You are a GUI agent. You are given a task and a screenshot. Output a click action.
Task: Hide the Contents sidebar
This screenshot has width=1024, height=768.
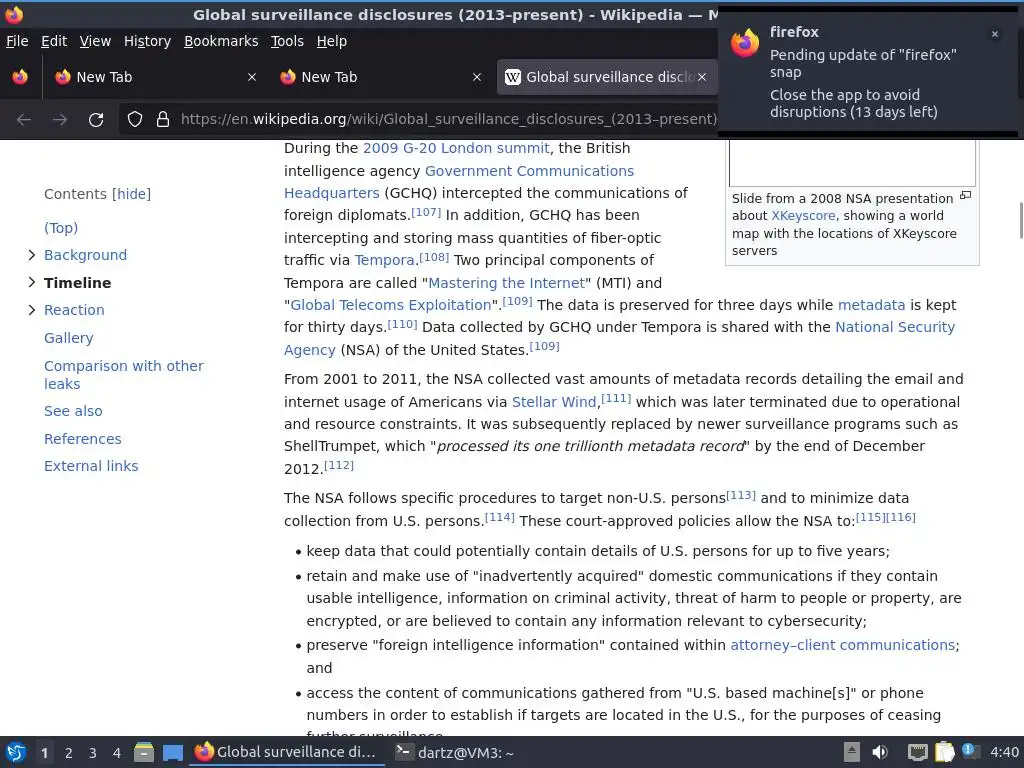click(x=131, y=194)
